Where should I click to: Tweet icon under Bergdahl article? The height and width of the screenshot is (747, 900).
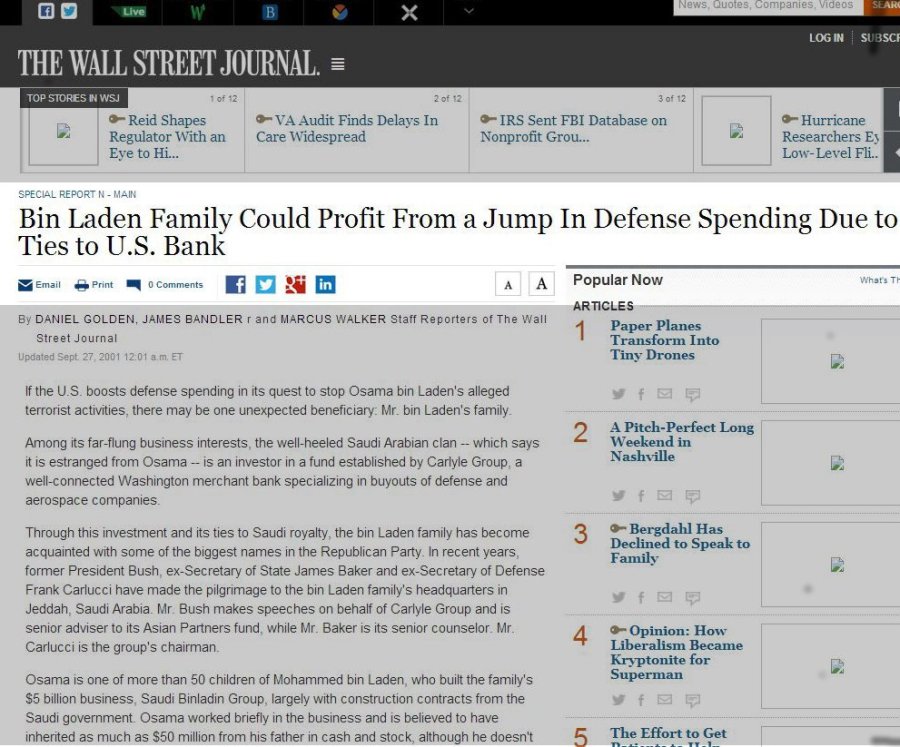(x=618, y=597)
